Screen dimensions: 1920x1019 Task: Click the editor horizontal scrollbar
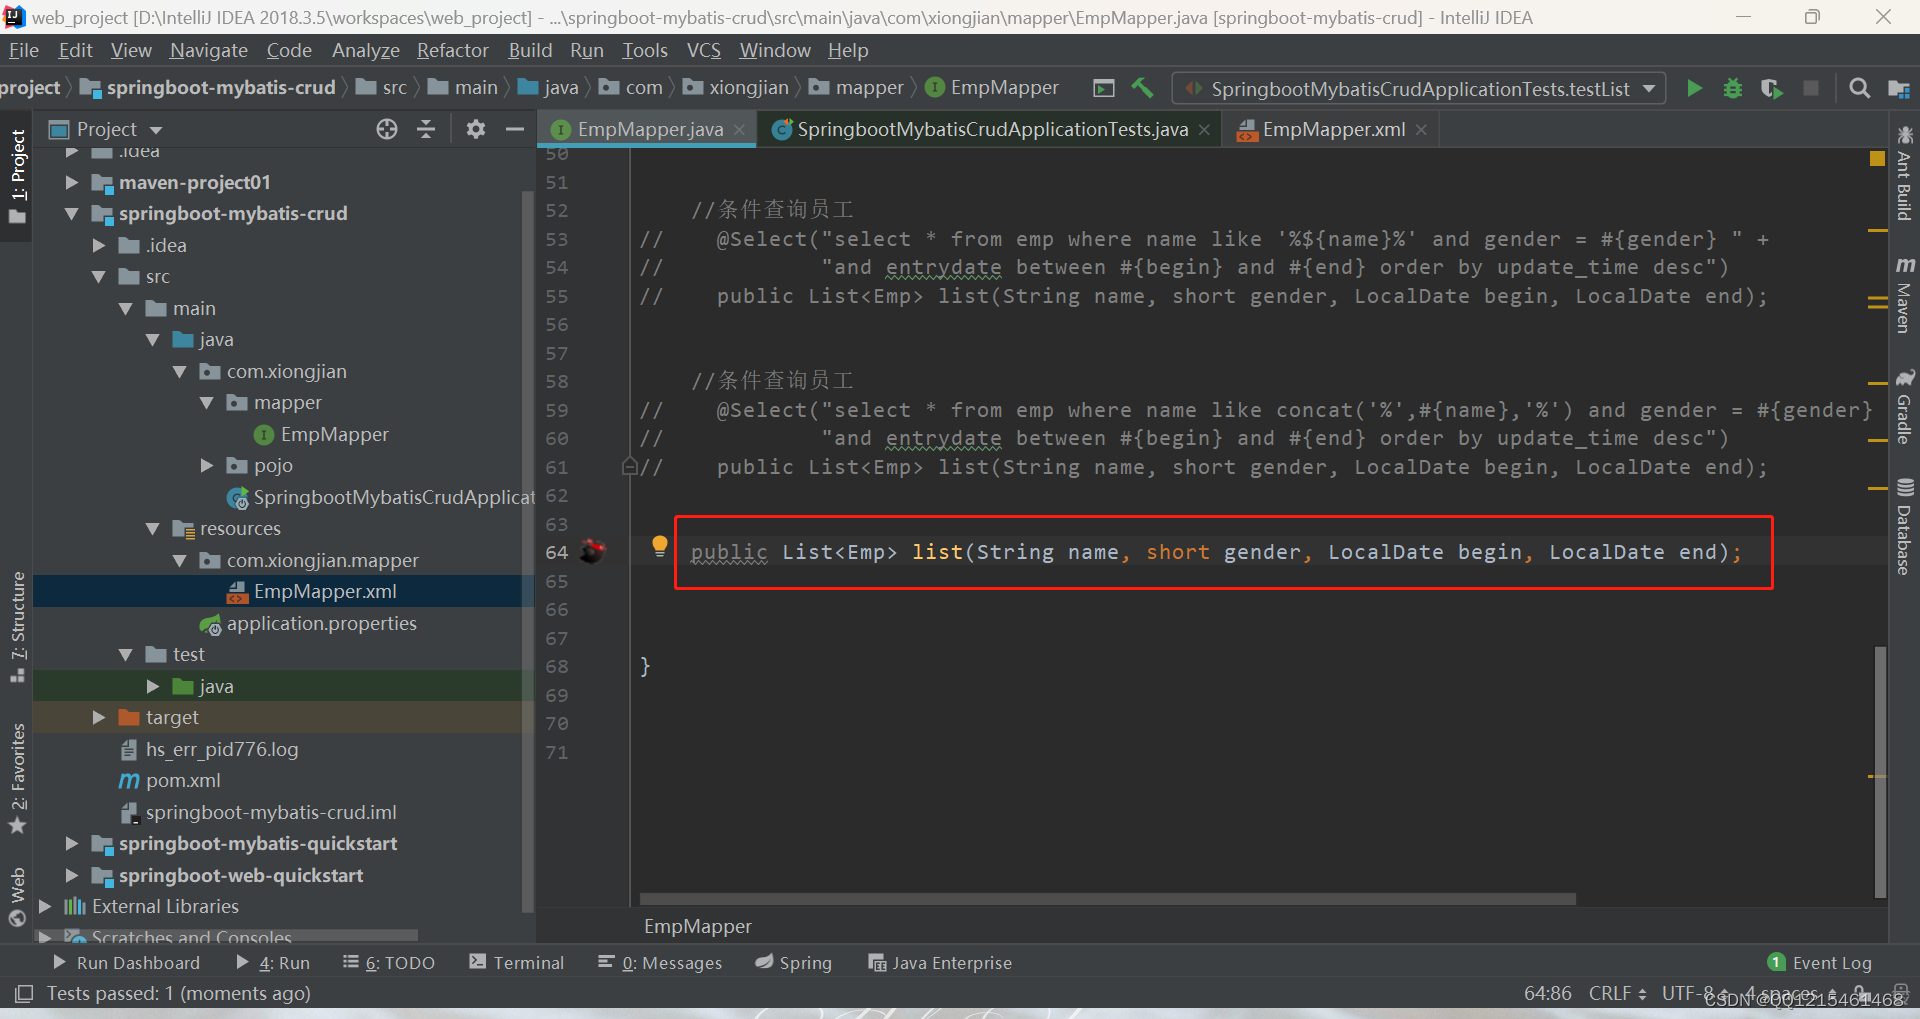tap(1107, 899)
